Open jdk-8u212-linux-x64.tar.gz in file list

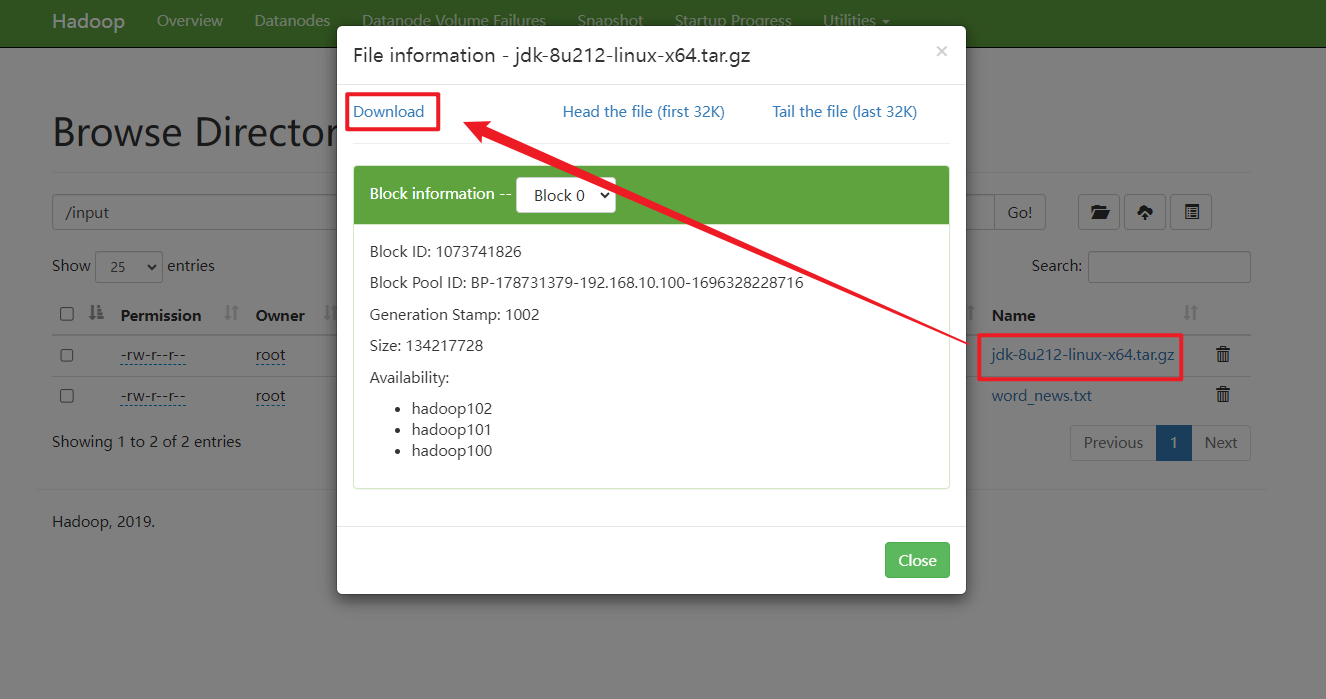1083,354
